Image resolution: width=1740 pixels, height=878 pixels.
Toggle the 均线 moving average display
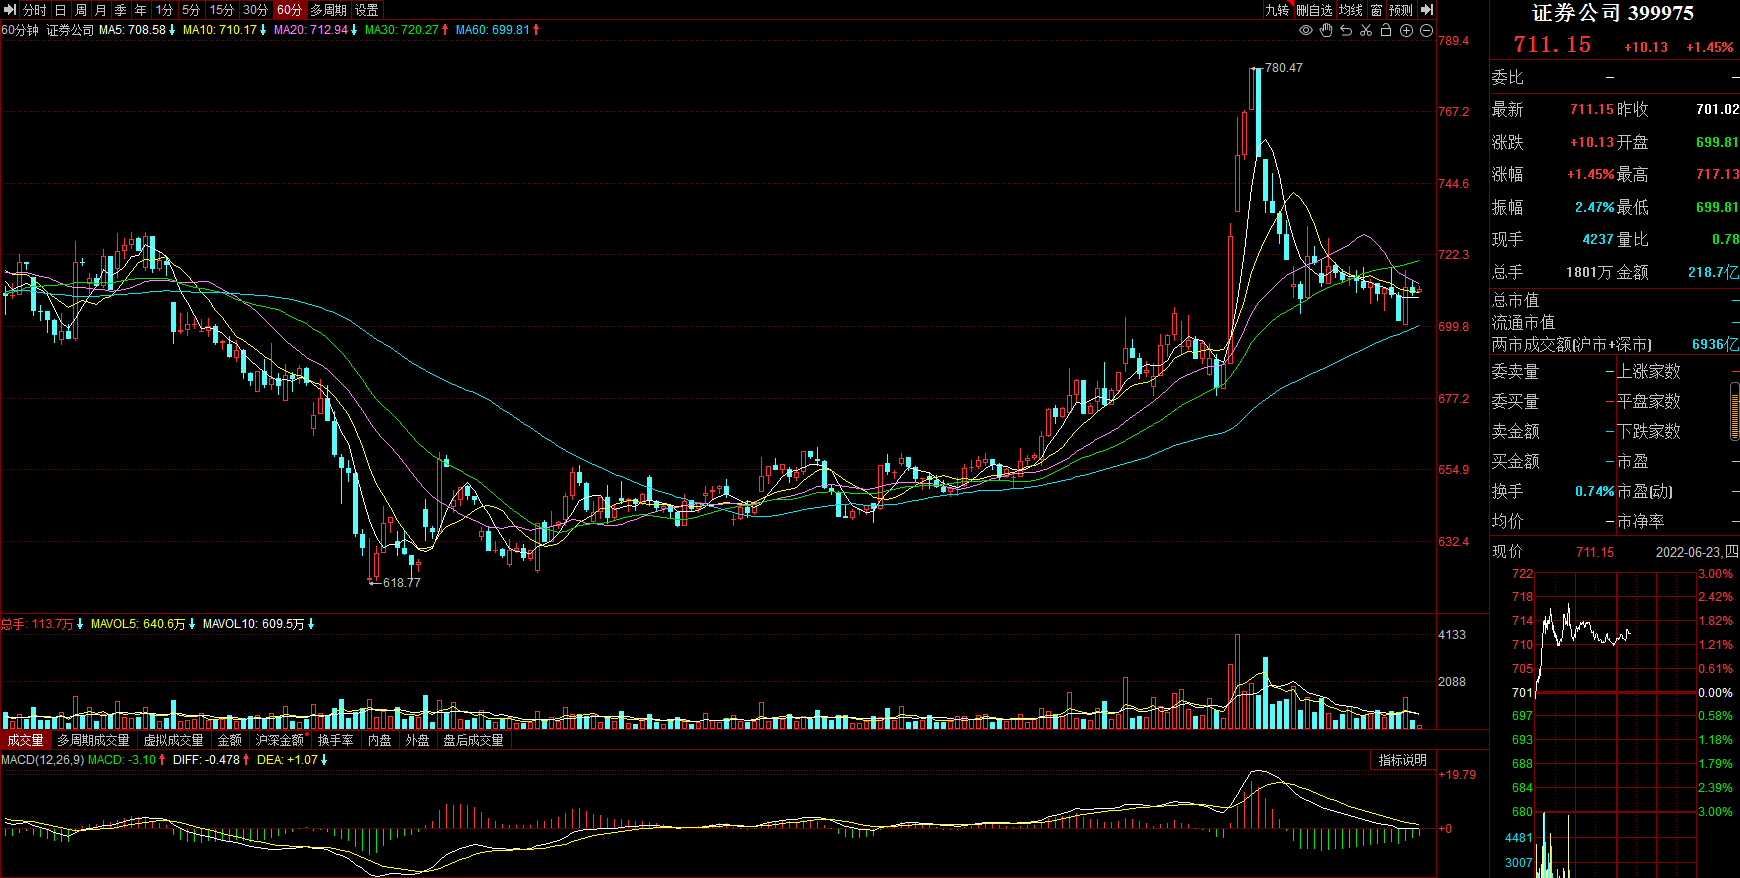[1351, 10]
